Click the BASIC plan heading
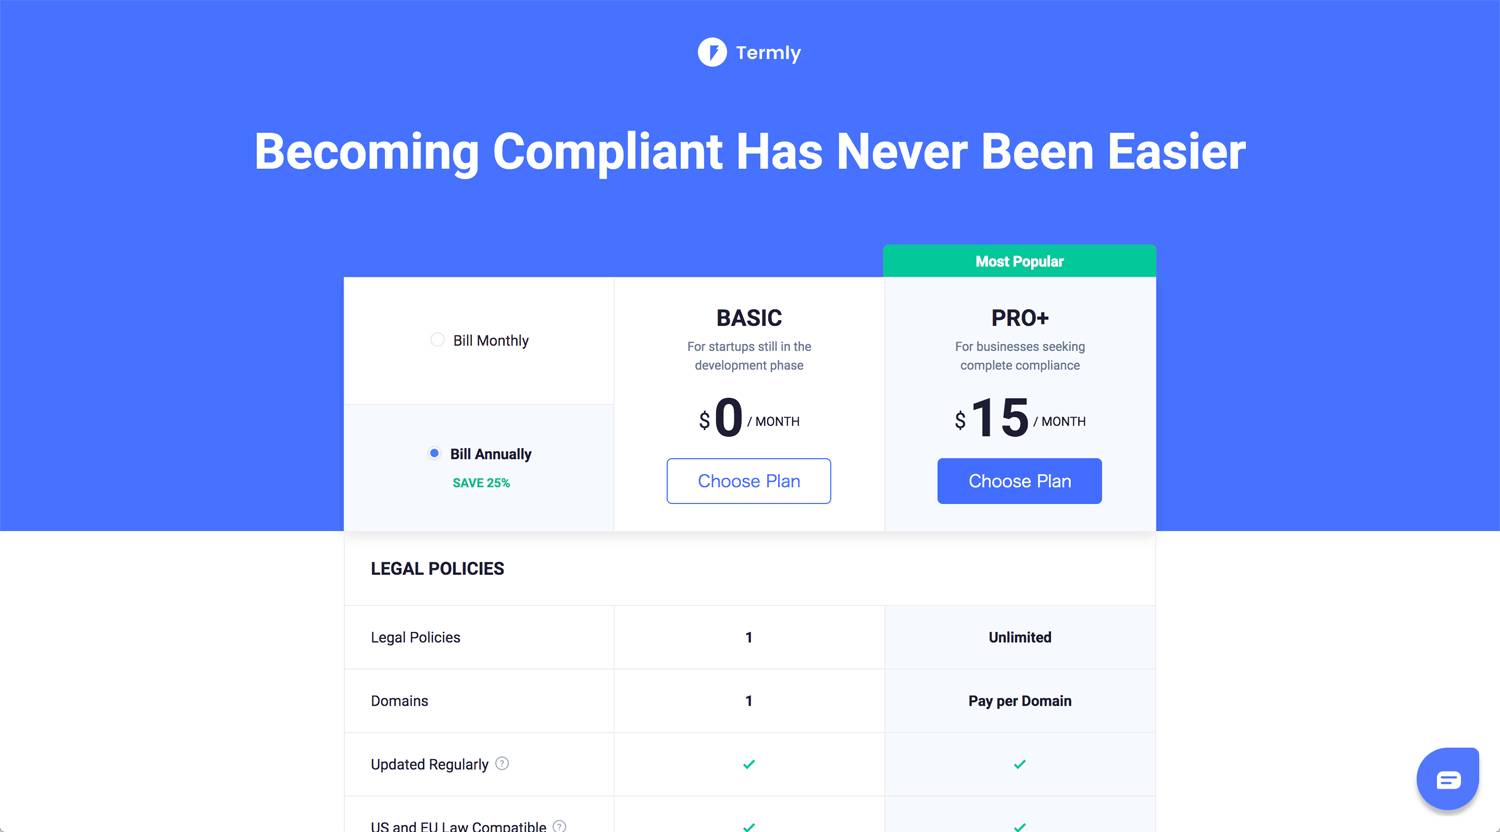 [x=749, y=318]
